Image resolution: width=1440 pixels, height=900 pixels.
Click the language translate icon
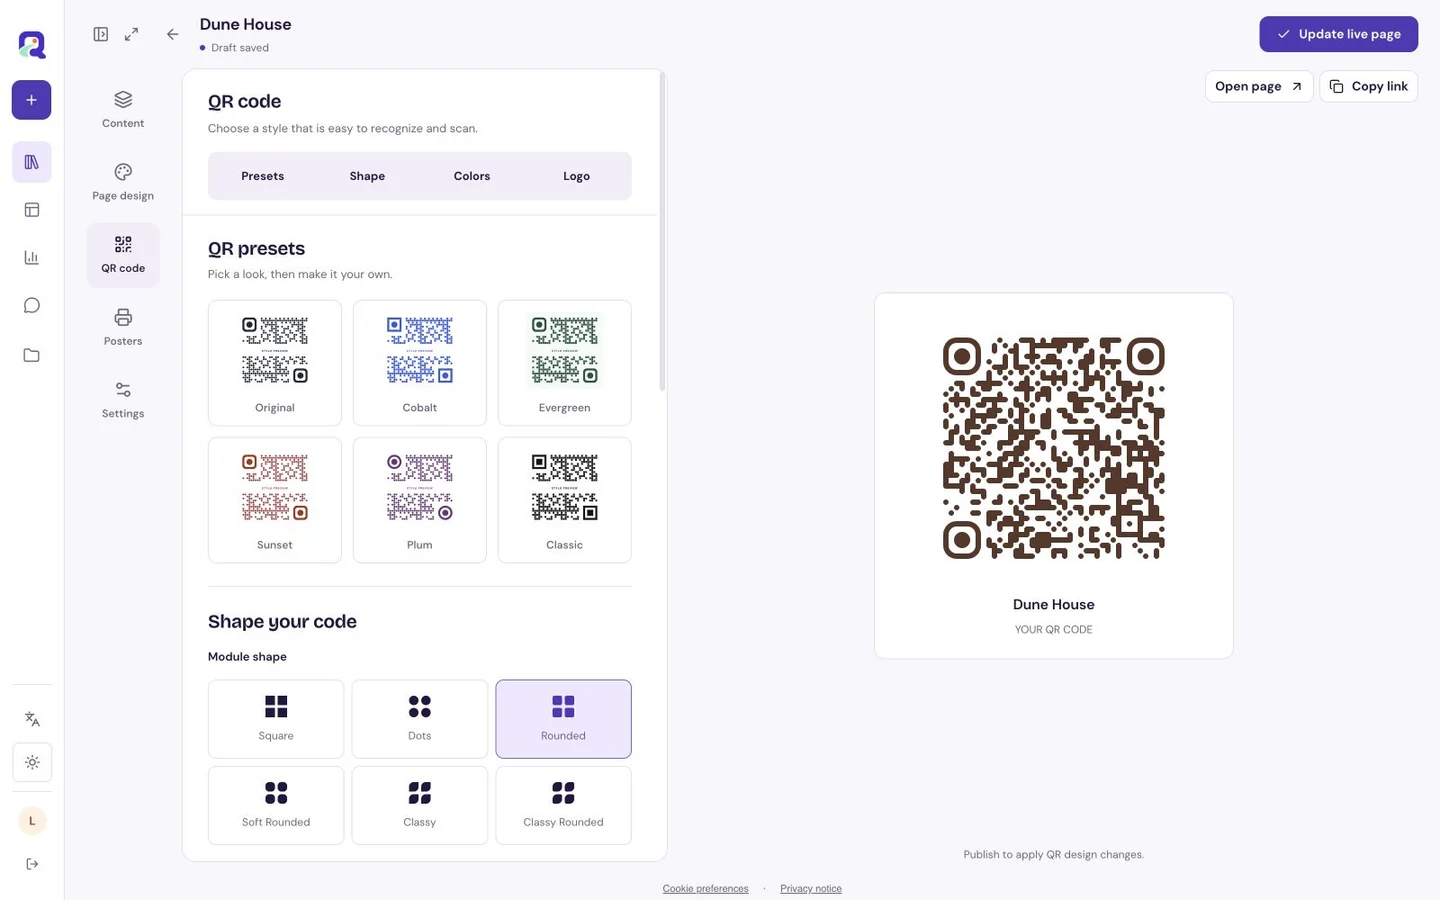pos(32,719)
